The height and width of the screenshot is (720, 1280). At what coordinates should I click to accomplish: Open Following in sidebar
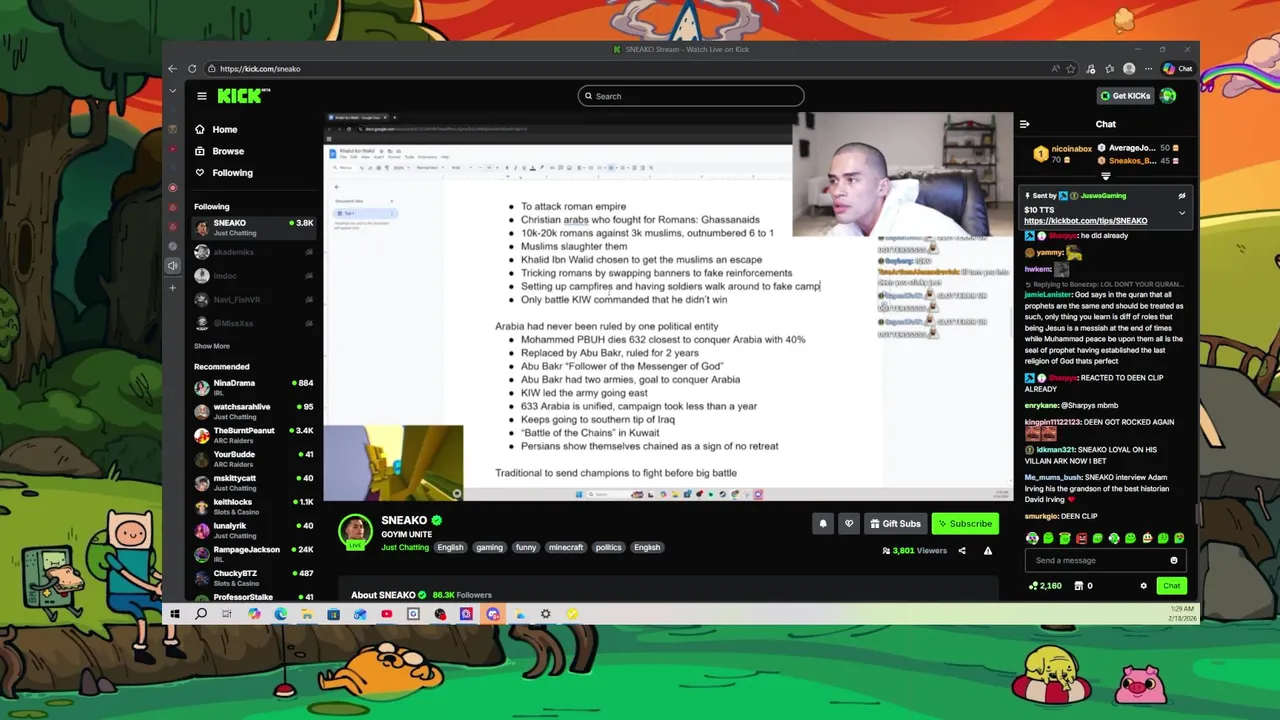pyautogui.click(x=224, y=173)
